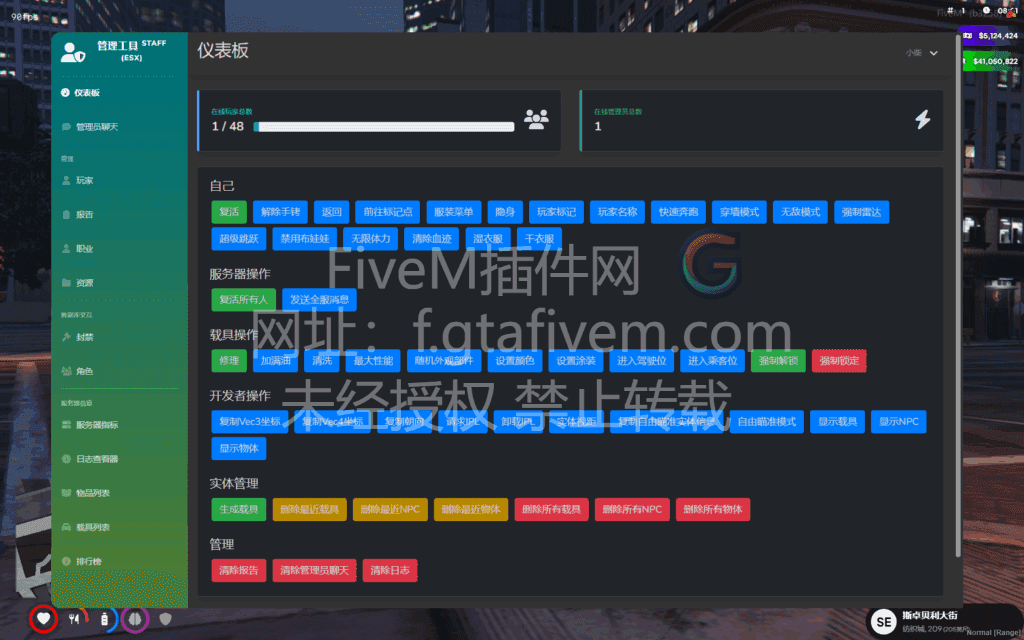Enable 无敌模式 god mode
The height and width of the screenshot is (640, 1024).
(x=800, y=212)
